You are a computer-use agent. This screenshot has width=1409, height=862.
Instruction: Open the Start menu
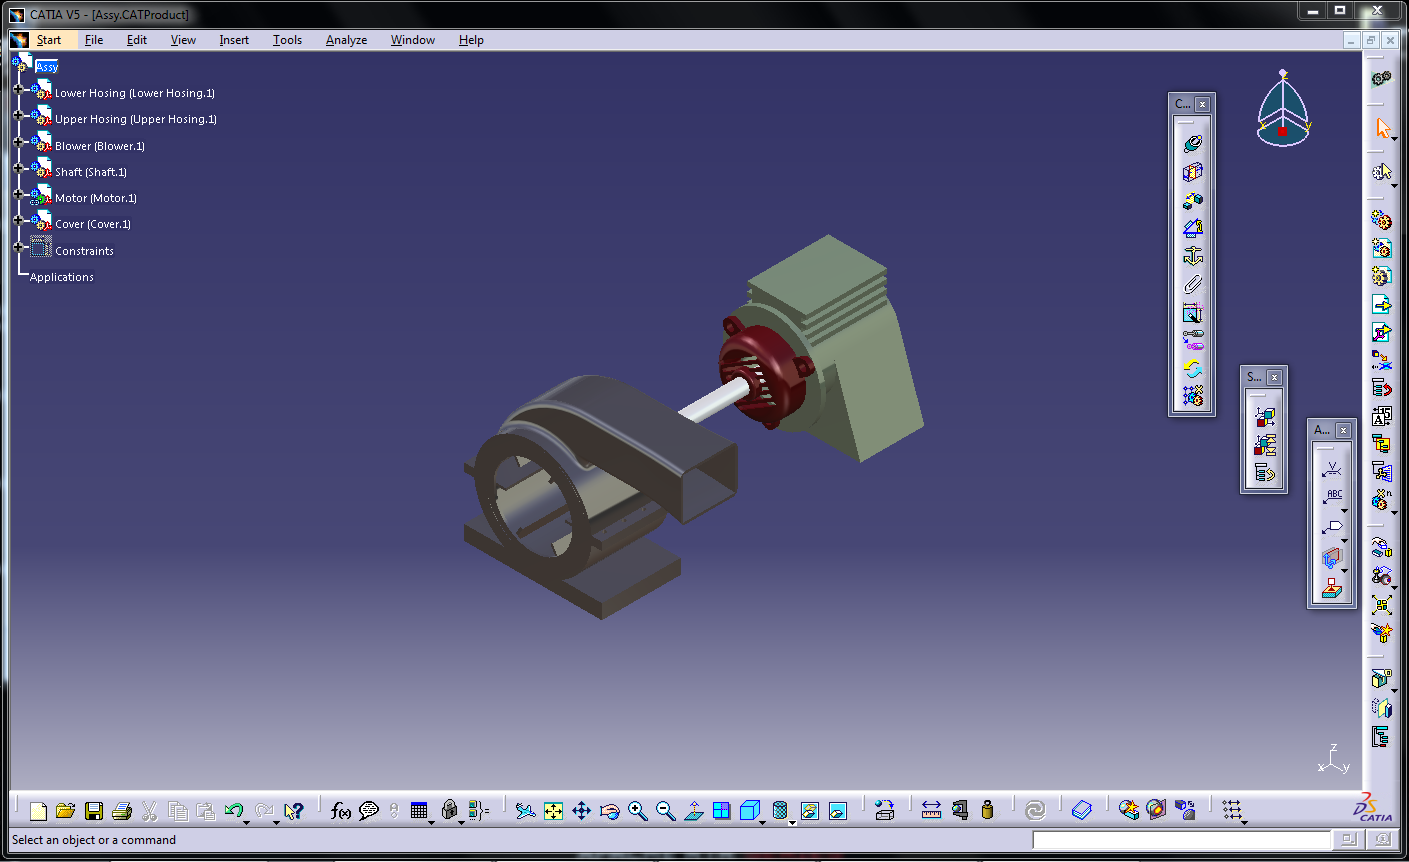[x=48, y=40]
